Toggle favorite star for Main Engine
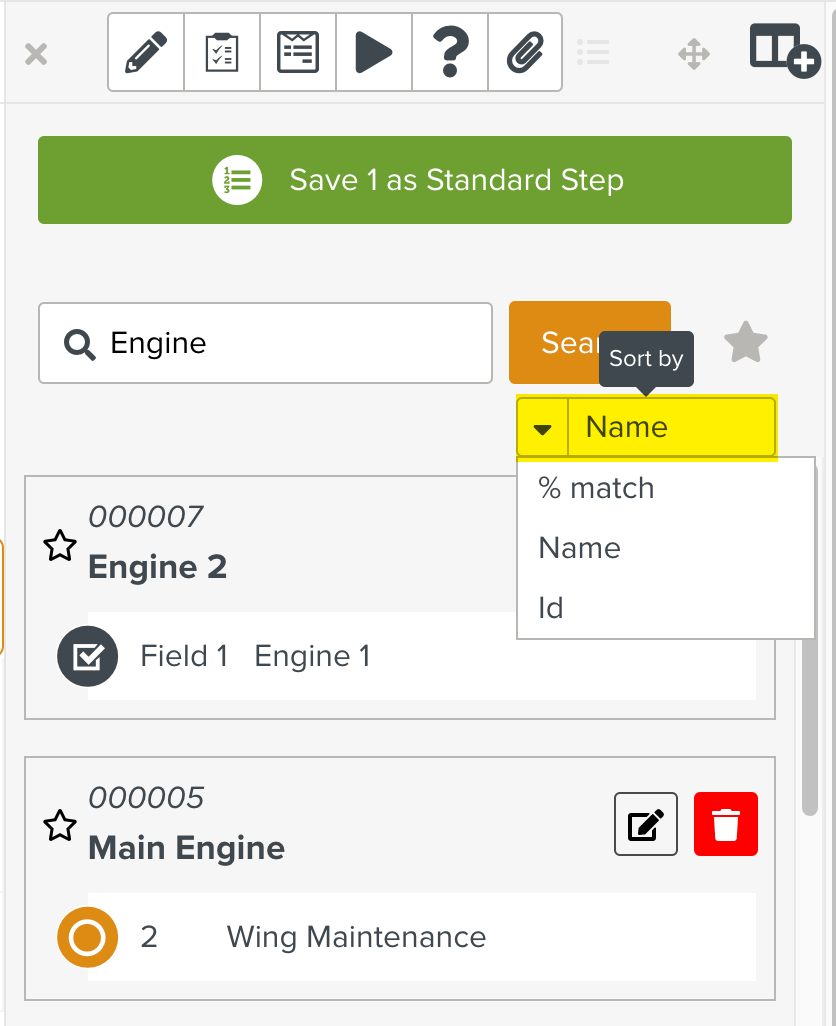Screen dimensions: 836x1026 tap(60, 827)
